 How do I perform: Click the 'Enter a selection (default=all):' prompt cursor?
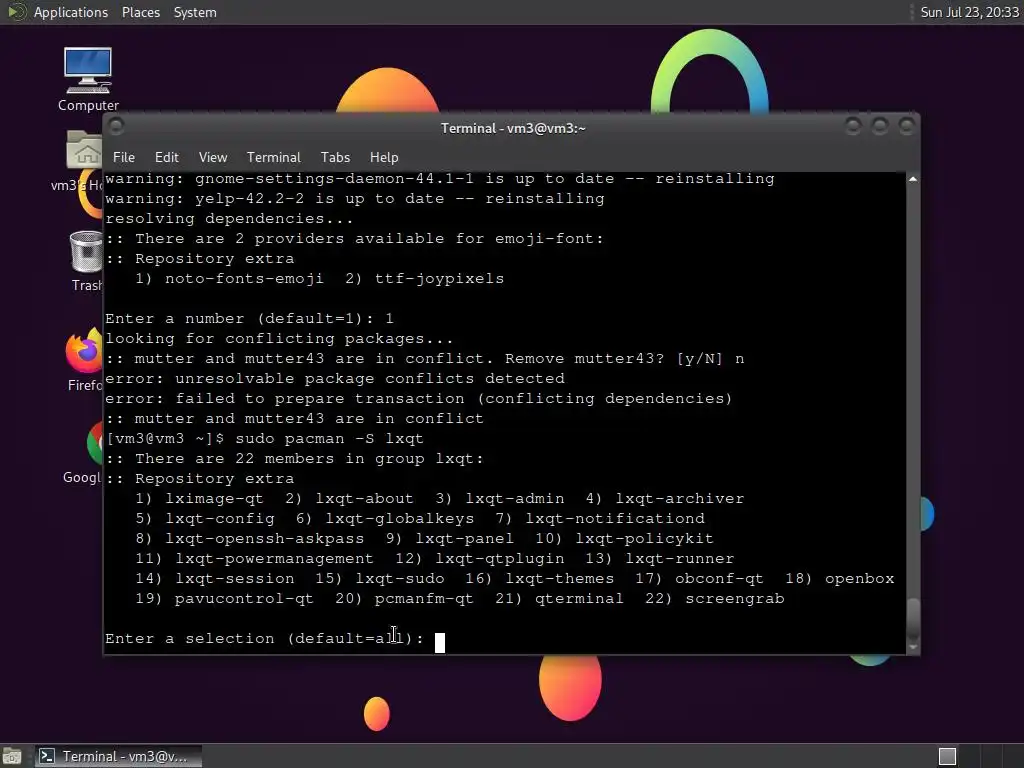(x=440, y=643)
